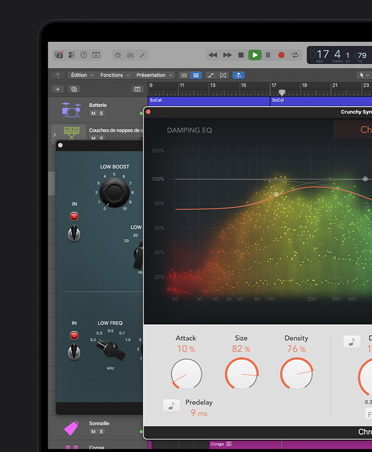Image resolution: width=372 pixels, height=452 pixels.
Task: Click the back arrow in tracks menu bar
Action: click(x=58, y=75)
